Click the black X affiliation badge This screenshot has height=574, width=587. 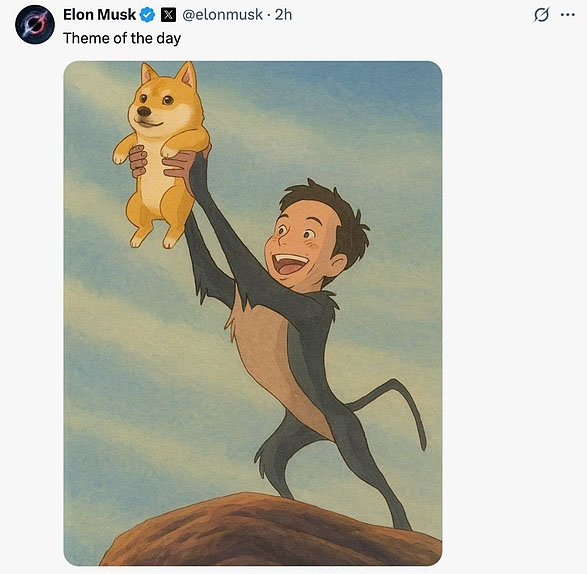[x=168, y=15]
